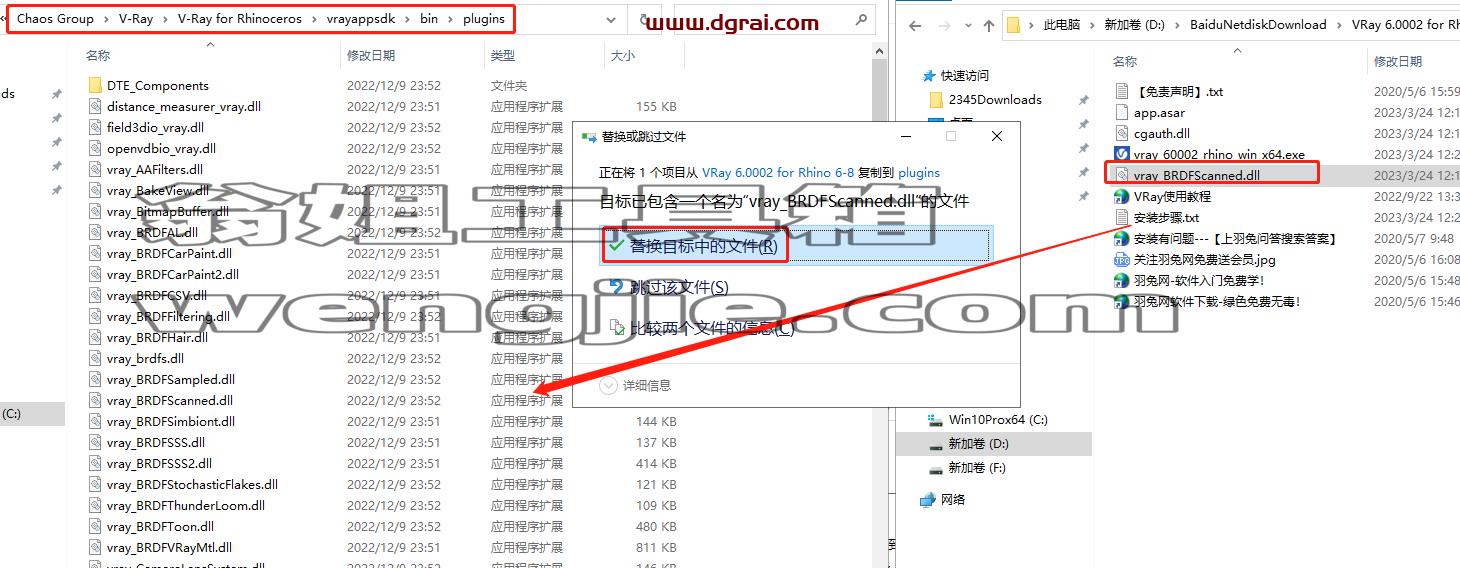The image size is (1460, 568).
Task: Open the chevron after BaiduNetdiskDownload in the breadcrumb
Action: [1339, 25]
